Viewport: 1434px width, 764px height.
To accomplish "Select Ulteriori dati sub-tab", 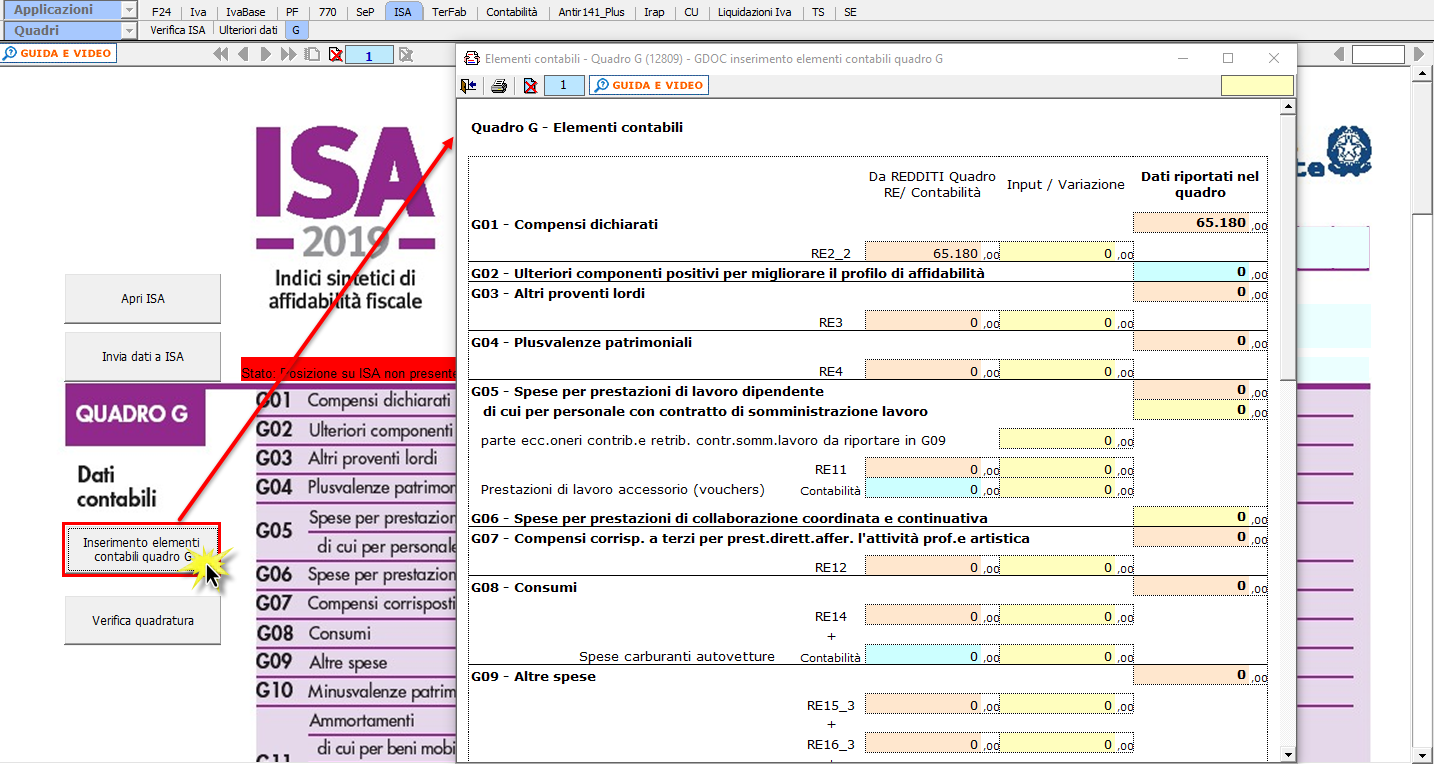I will tap(249, 30).
